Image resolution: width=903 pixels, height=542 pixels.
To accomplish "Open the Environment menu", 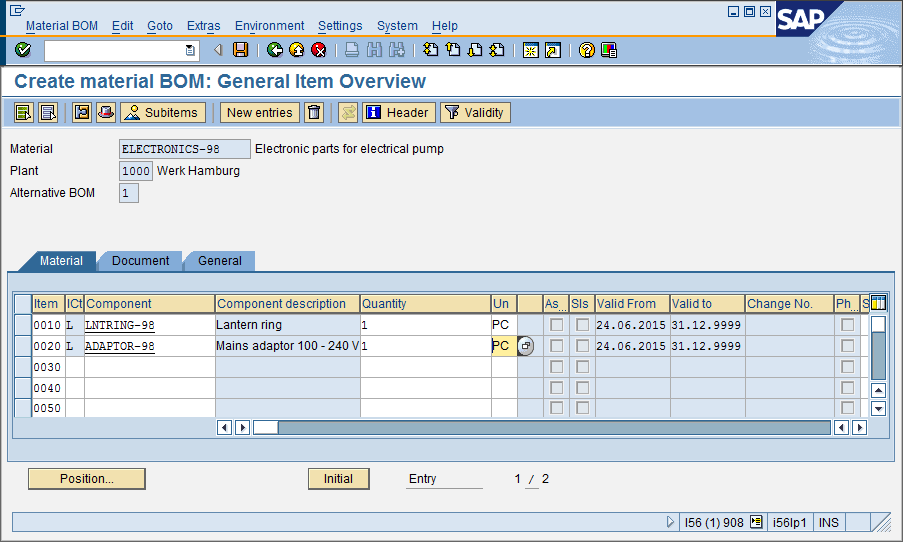I will coord(269,26).
